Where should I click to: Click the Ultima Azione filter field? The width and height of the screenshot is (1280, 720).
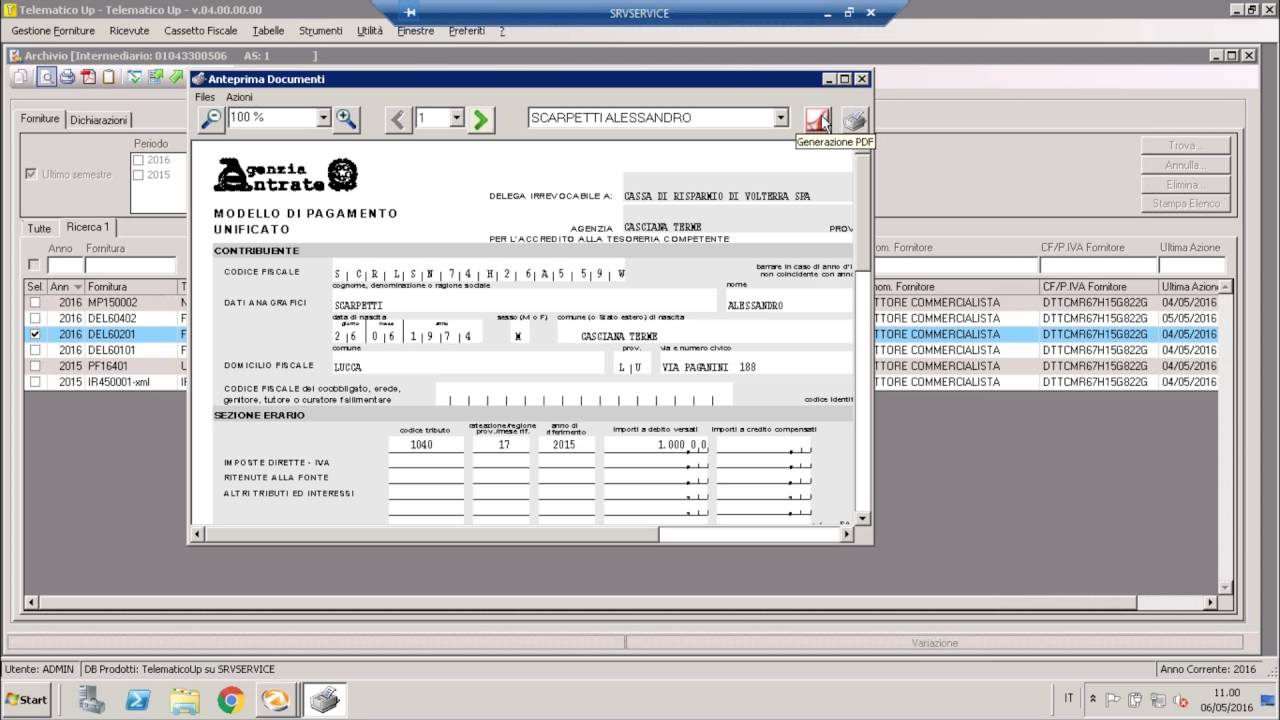(x=1192, y=266)
